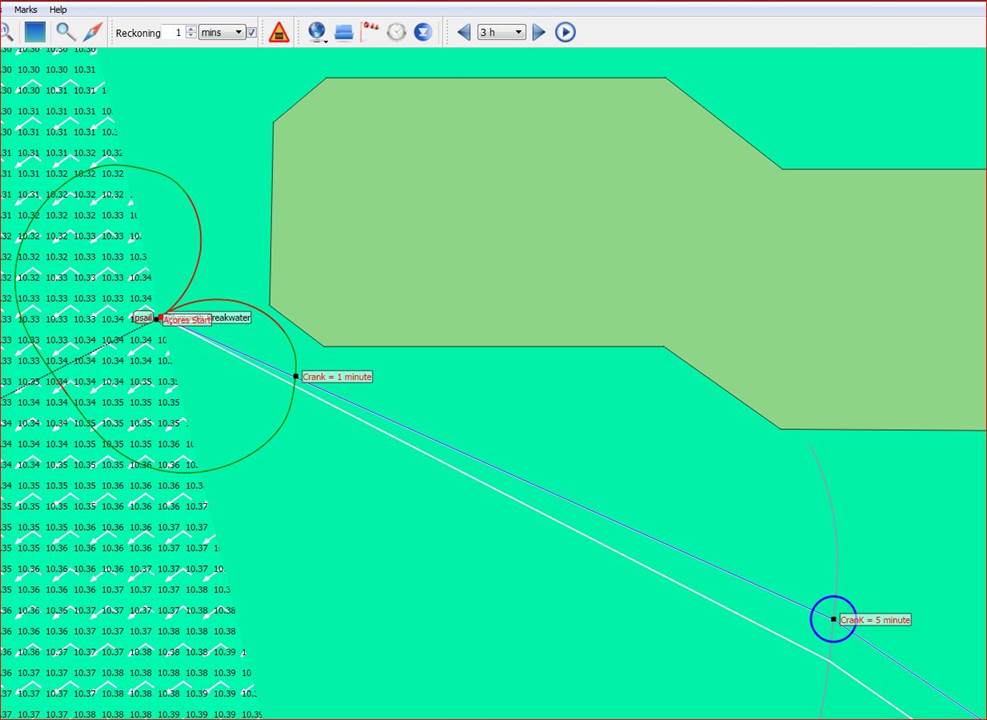The image size is (987, 720).
Task: Click the compass needle icon
Action: point(93,32)
